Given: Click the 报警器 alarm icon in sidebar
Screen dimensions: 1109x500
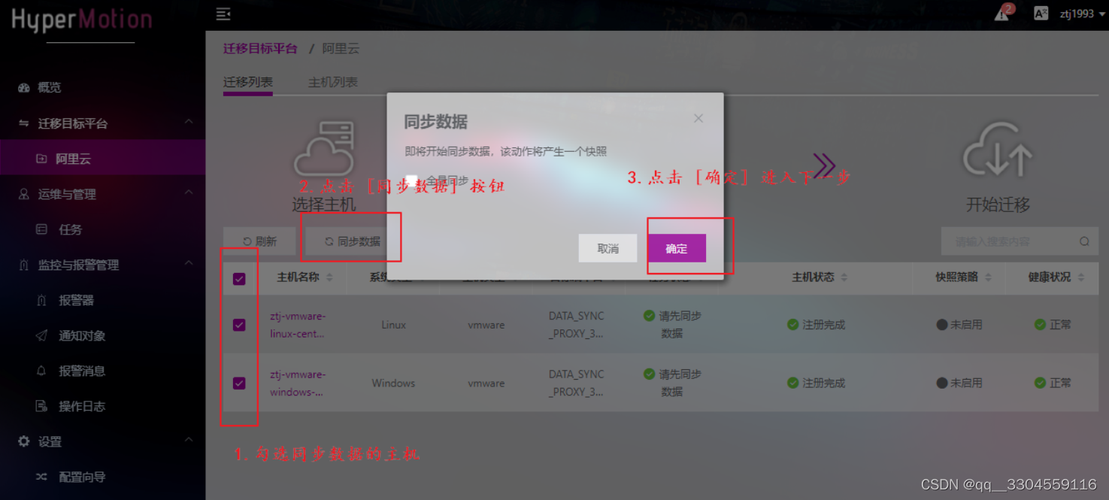Looking at the screenshot, I should tap(42, 301).
